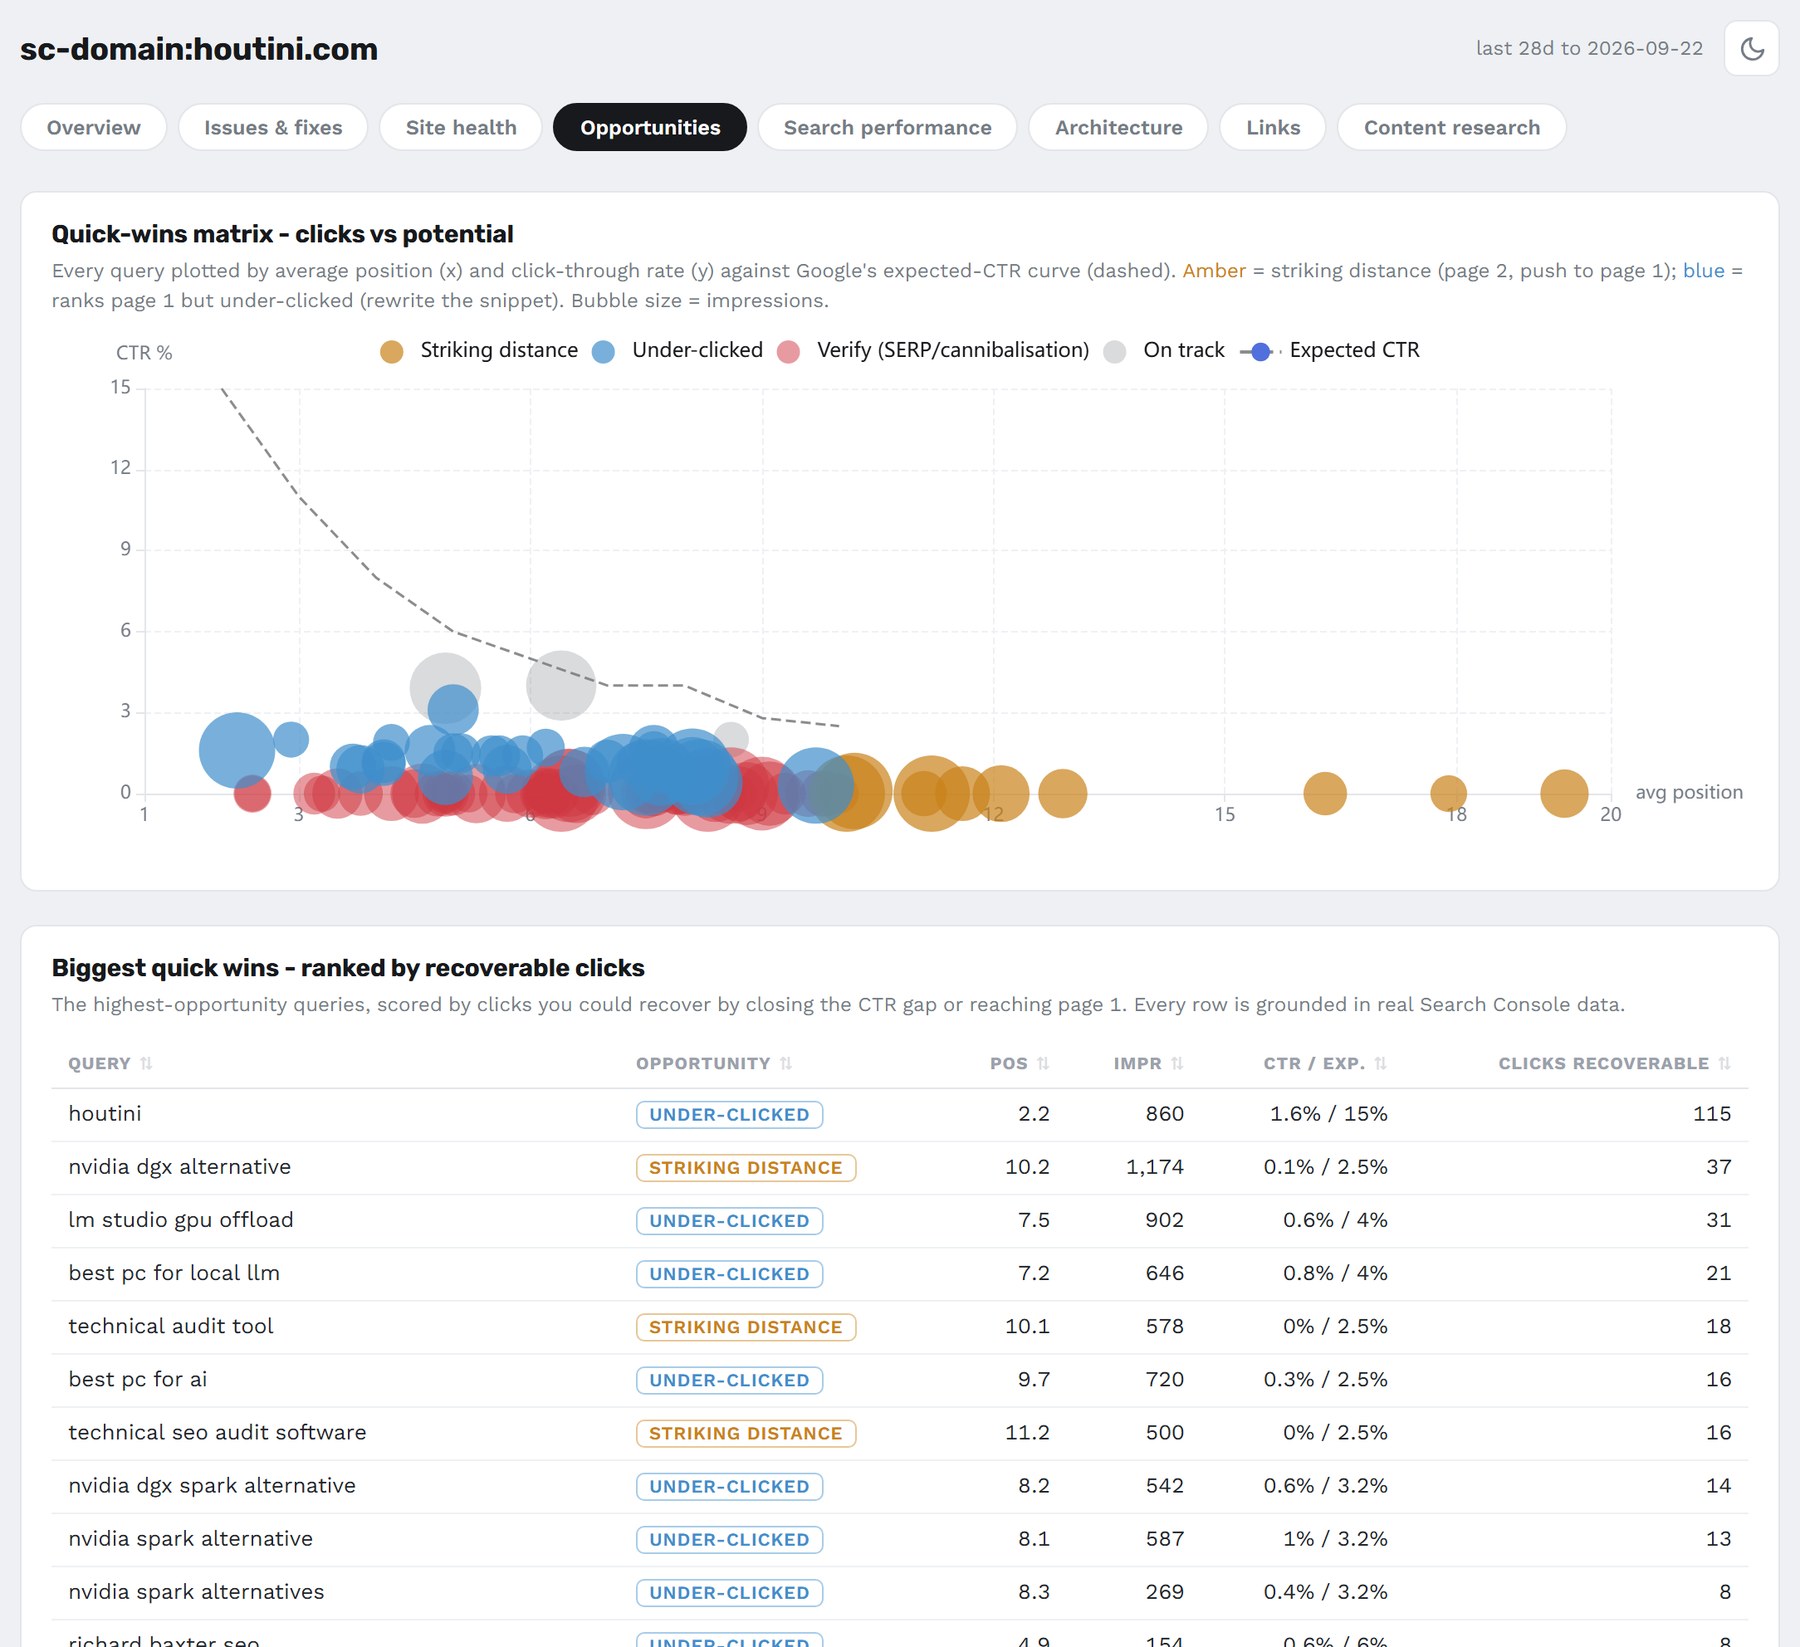Open the Site health tab
This screenshot has width=1800, height=1647.
click(461, 127)
